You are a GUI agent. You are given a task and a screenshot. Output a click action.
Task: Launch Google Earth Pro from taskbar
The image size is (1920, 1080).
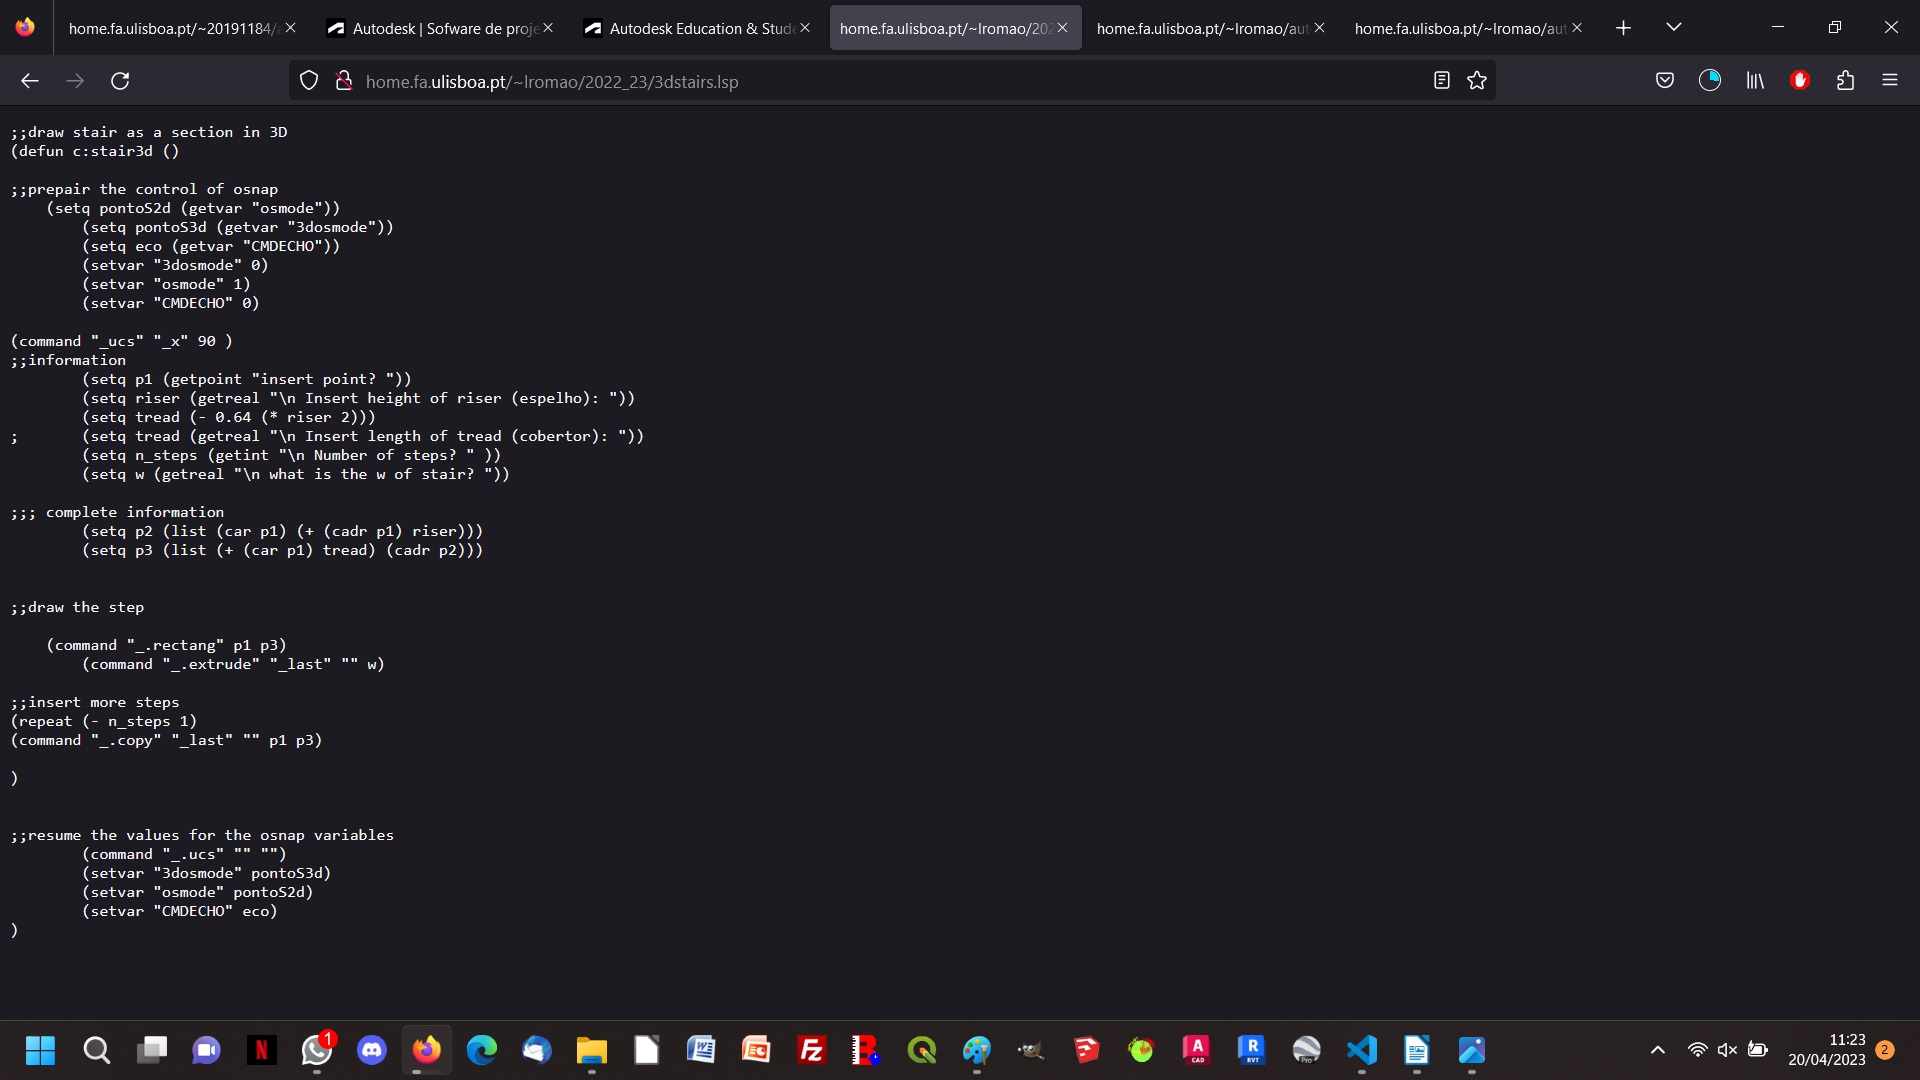(x=1307, y=1050)
